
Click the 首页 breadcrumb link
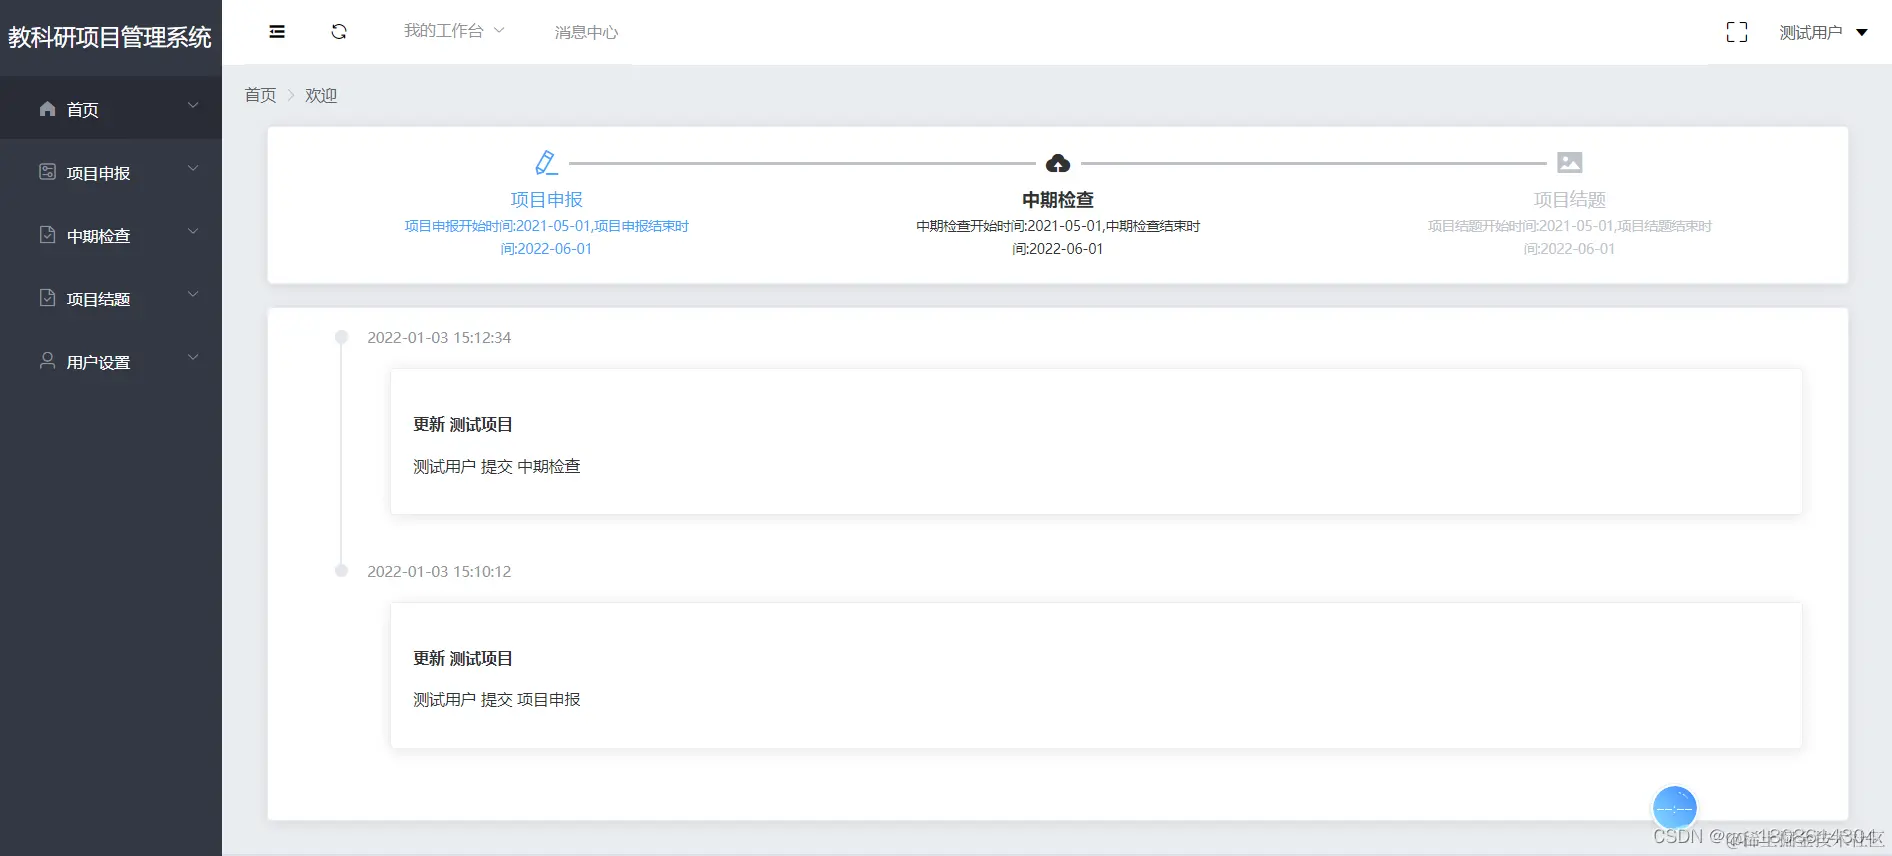pyautogui.click(x=260, y=95)
